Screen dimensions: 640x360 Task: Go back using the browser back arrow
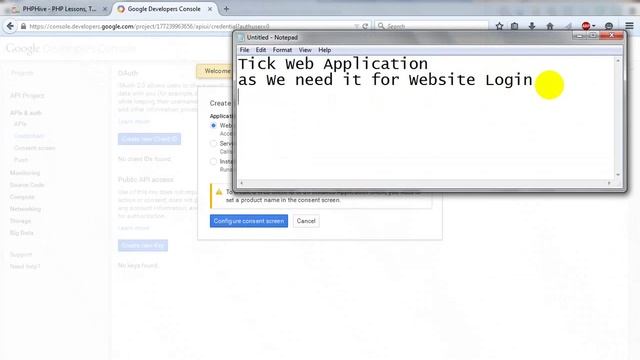(x=10, y=26)
